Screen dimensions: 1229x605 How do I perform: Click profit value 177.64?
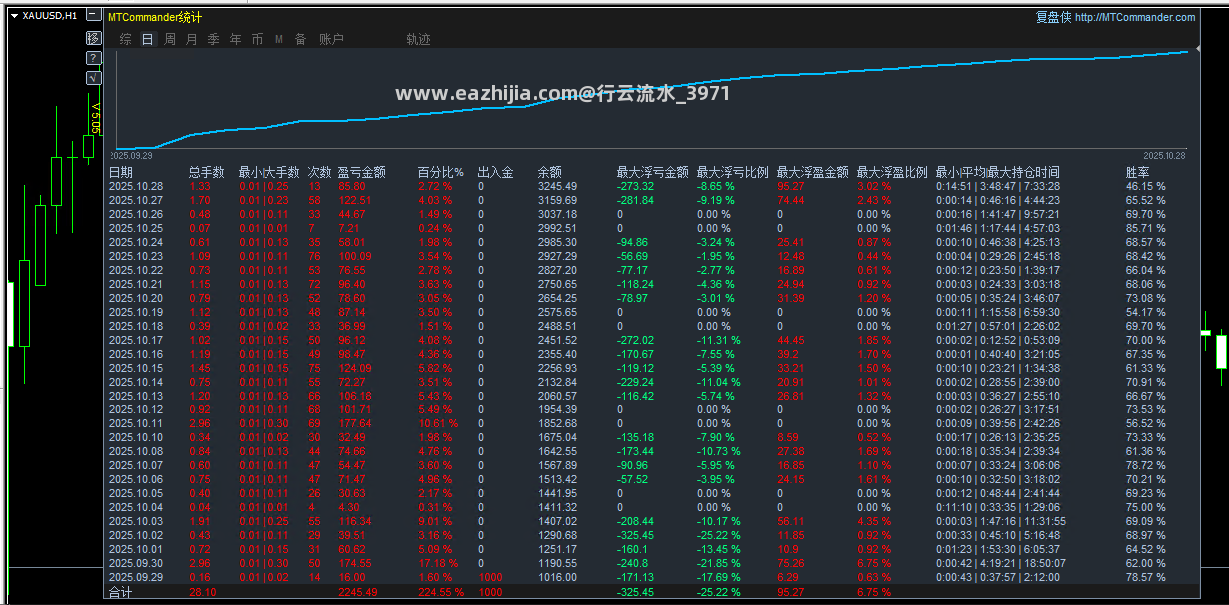(x=356, y=424)
